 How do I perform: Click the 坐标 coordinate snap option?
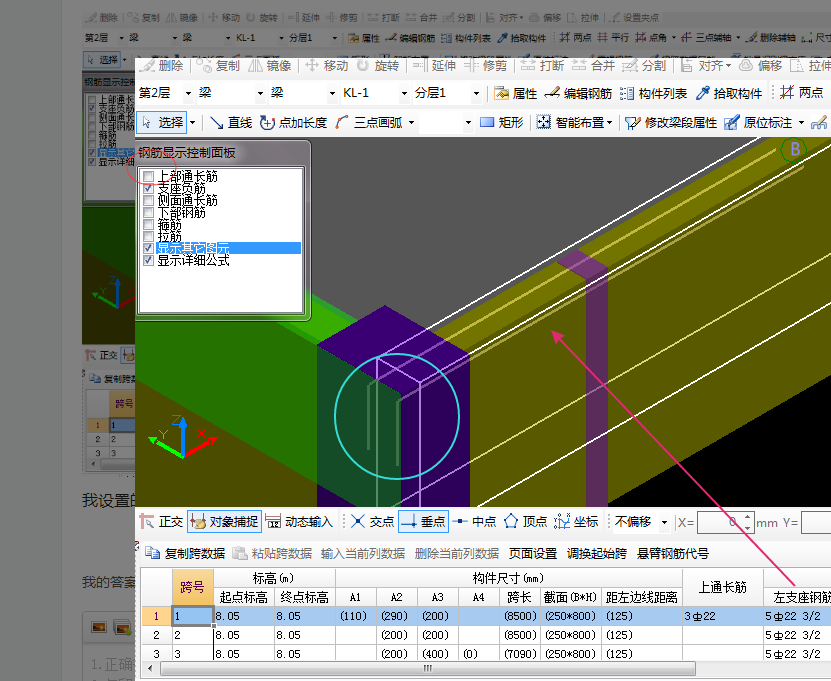coord(576,522)
